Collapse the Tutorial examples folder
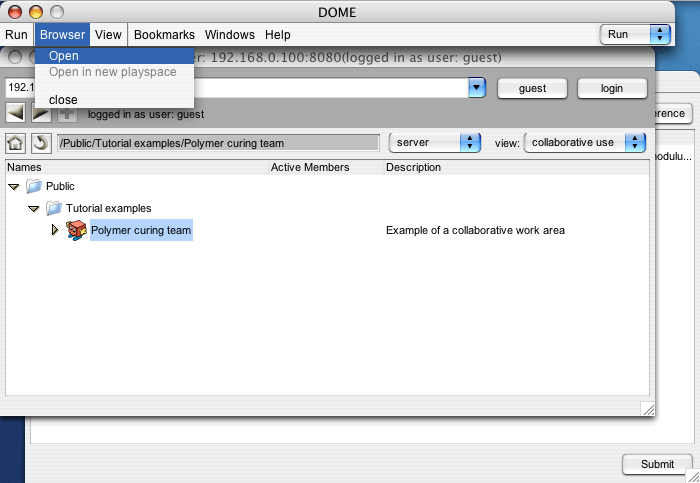The height and width of the screenshot is (483, 700). (34, 208)
